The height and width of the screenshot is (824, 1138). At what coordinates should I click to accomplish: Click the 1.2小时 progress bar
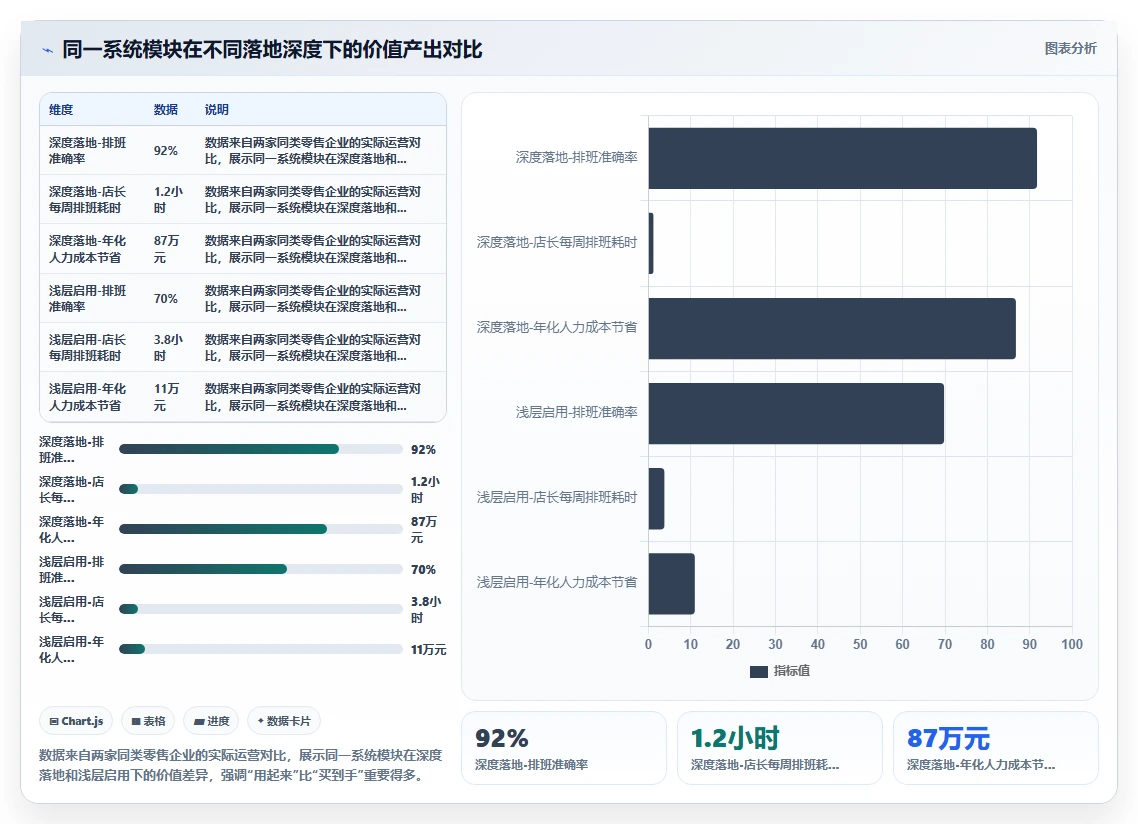(261, 489)
